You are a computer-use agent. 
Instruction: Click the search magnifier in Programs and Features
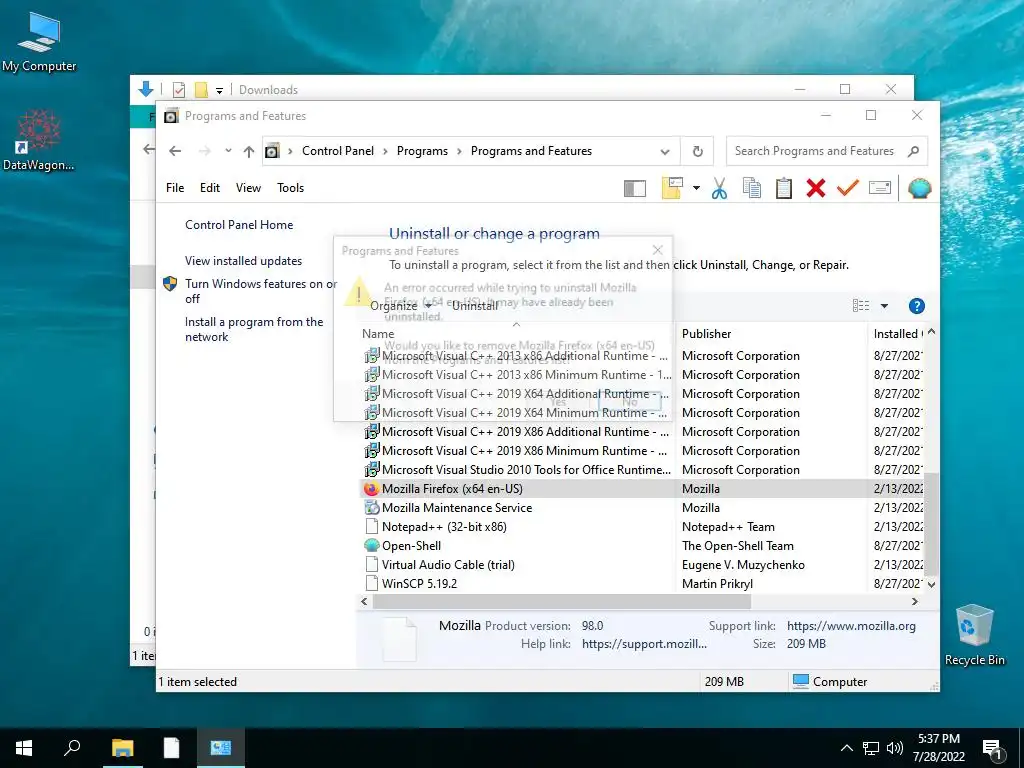click(x=913, y=151)
